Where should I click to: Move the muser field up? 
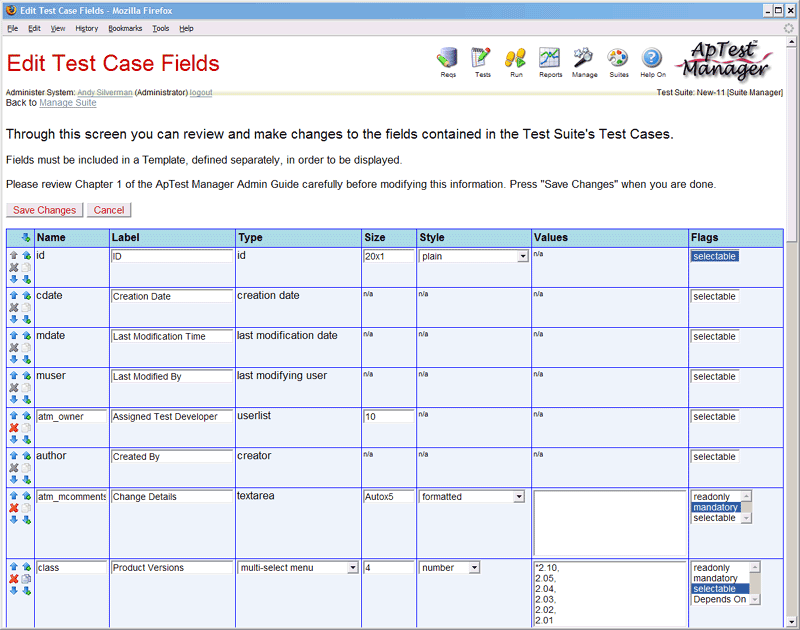(x=14, y=375)
